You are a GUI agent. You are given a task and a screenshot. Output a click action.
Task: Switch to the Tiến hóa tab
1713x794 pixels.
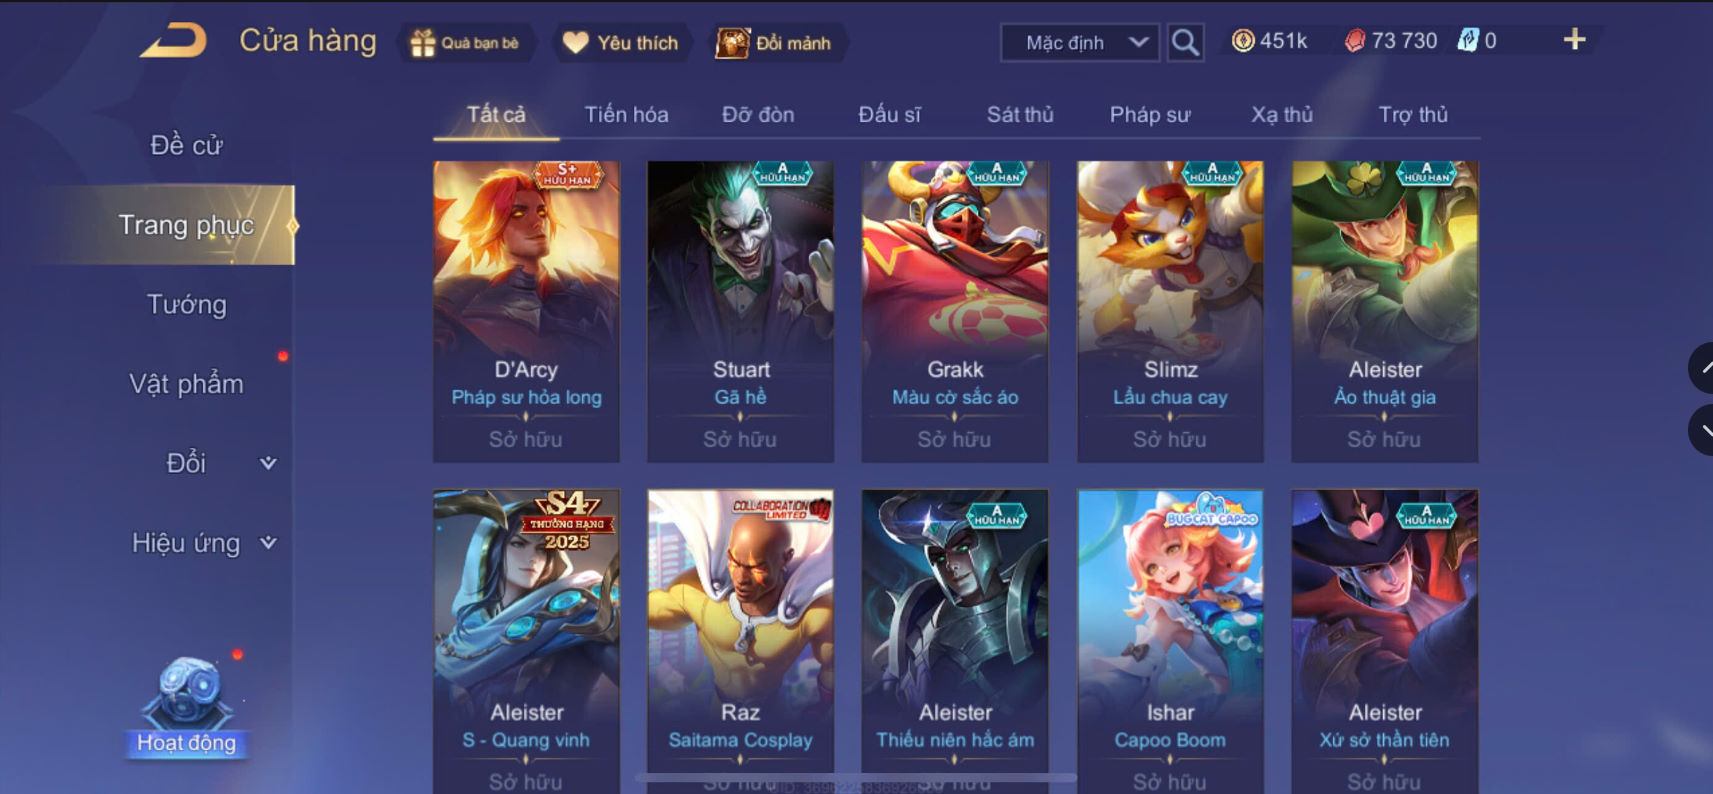pos(626,114)
